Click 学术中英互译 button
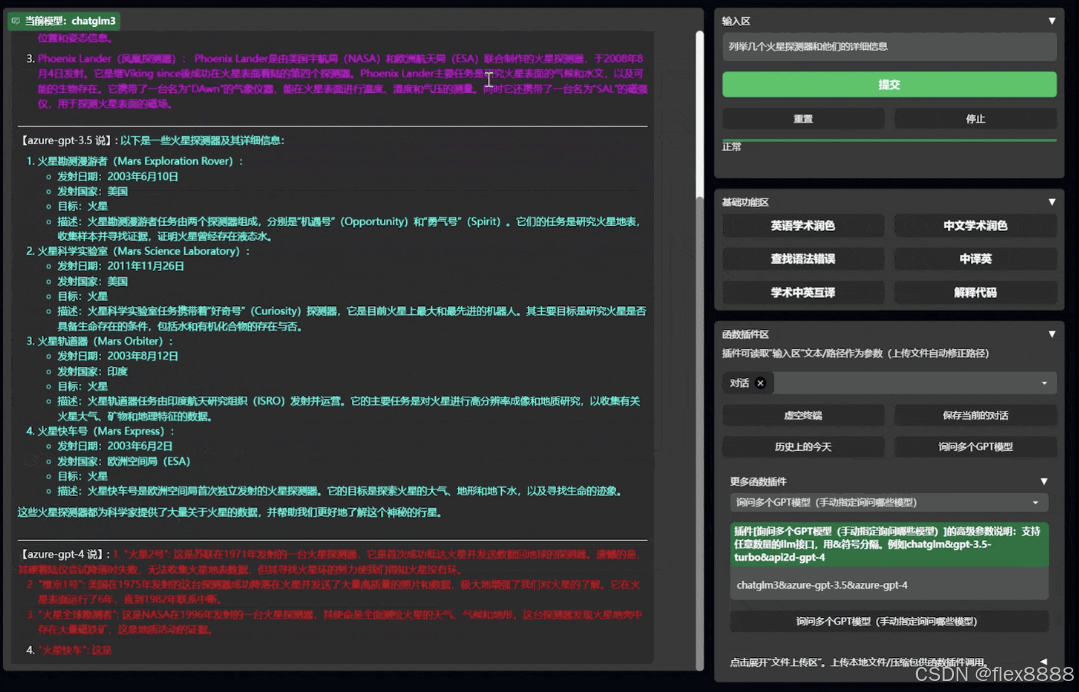The width and height of the screenshot is (1079, 692). pos(803,292)
